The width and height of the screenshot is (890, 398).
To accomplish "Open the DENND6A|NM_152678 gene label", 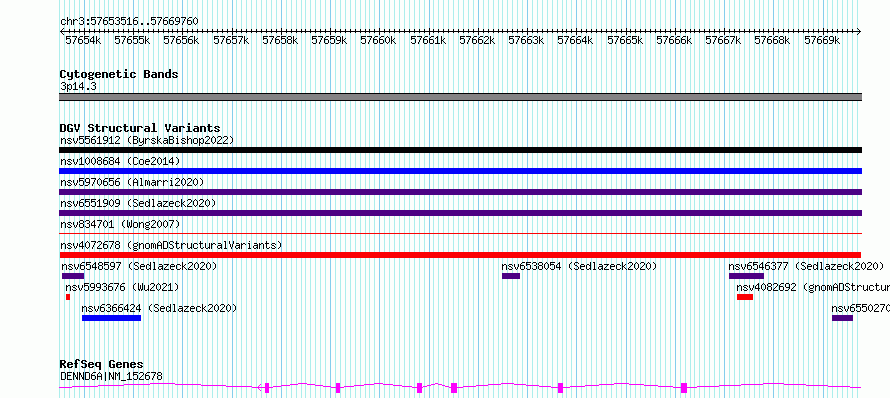I will (111, 376).
